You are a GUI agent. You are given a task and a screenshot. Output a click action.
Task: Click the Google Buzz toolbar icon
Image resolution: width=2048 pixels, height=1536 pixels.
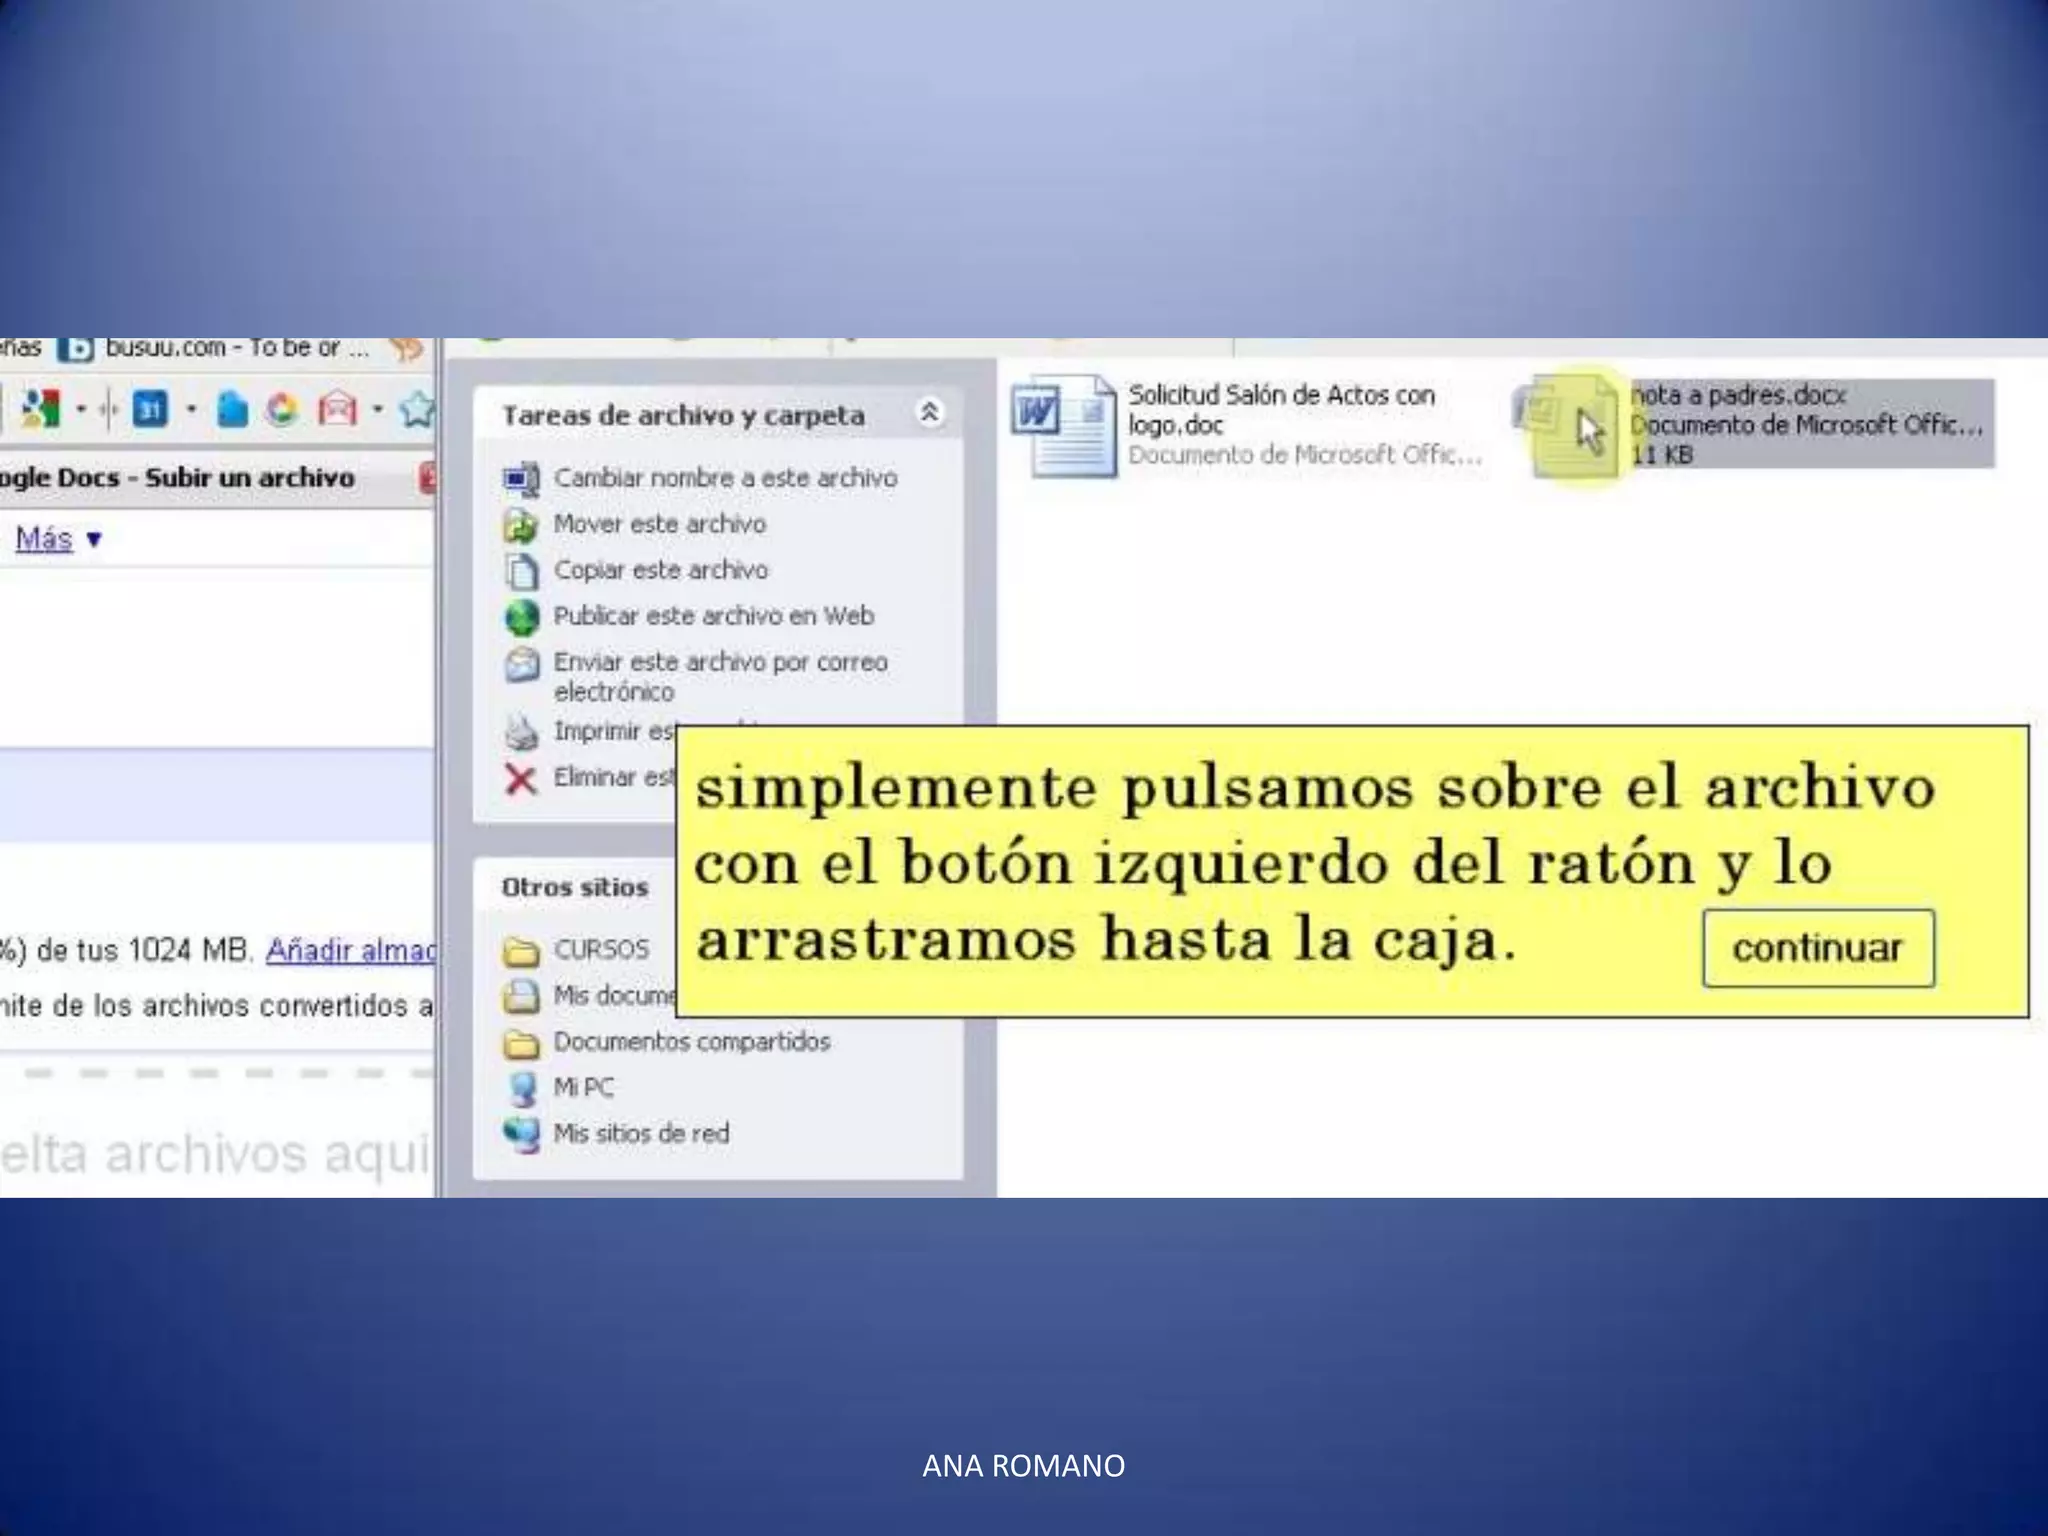point(40,409)
